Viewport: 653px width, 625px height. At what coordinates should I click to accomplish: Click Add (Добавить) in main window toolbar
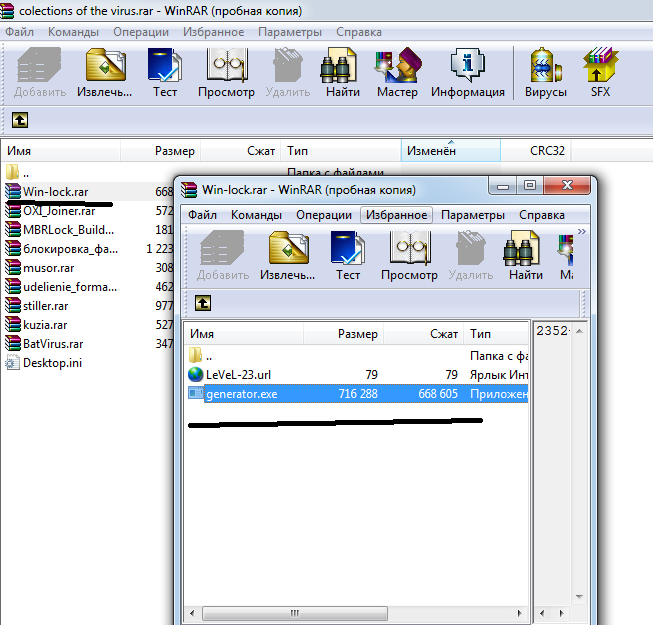(x=40, y=73)
